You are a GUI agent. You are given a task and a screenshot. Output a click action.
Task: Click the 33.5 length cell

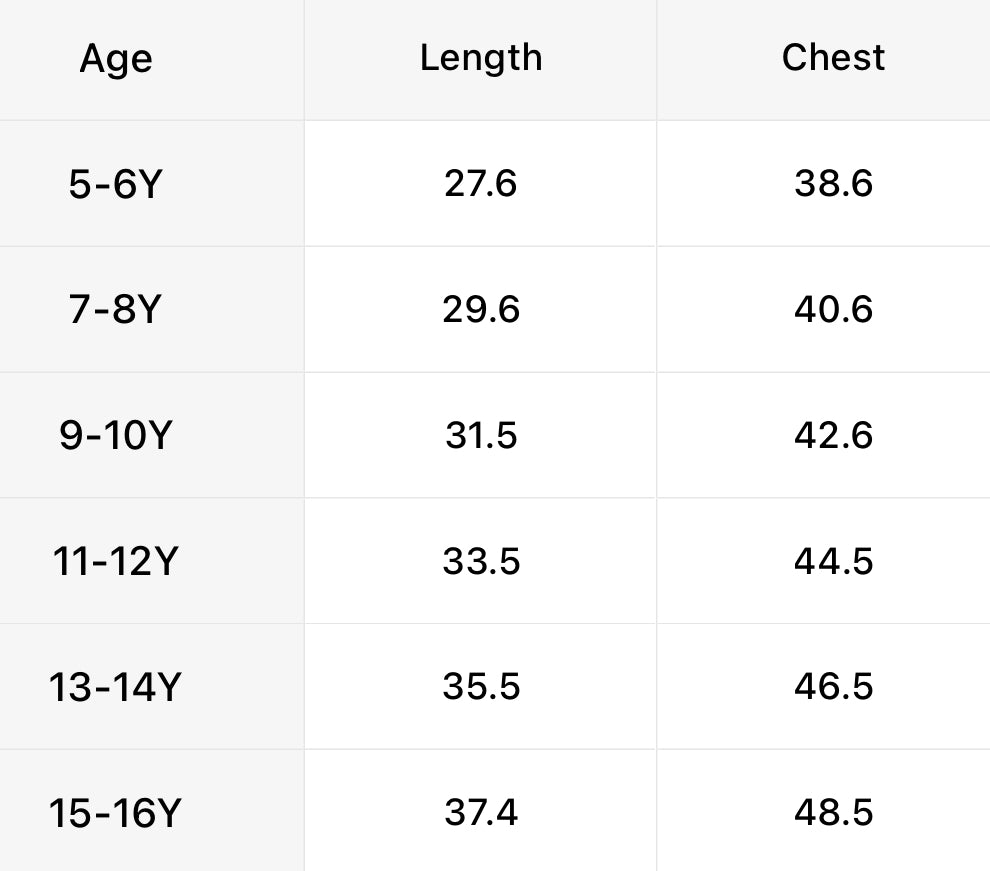tap(481, 561)
